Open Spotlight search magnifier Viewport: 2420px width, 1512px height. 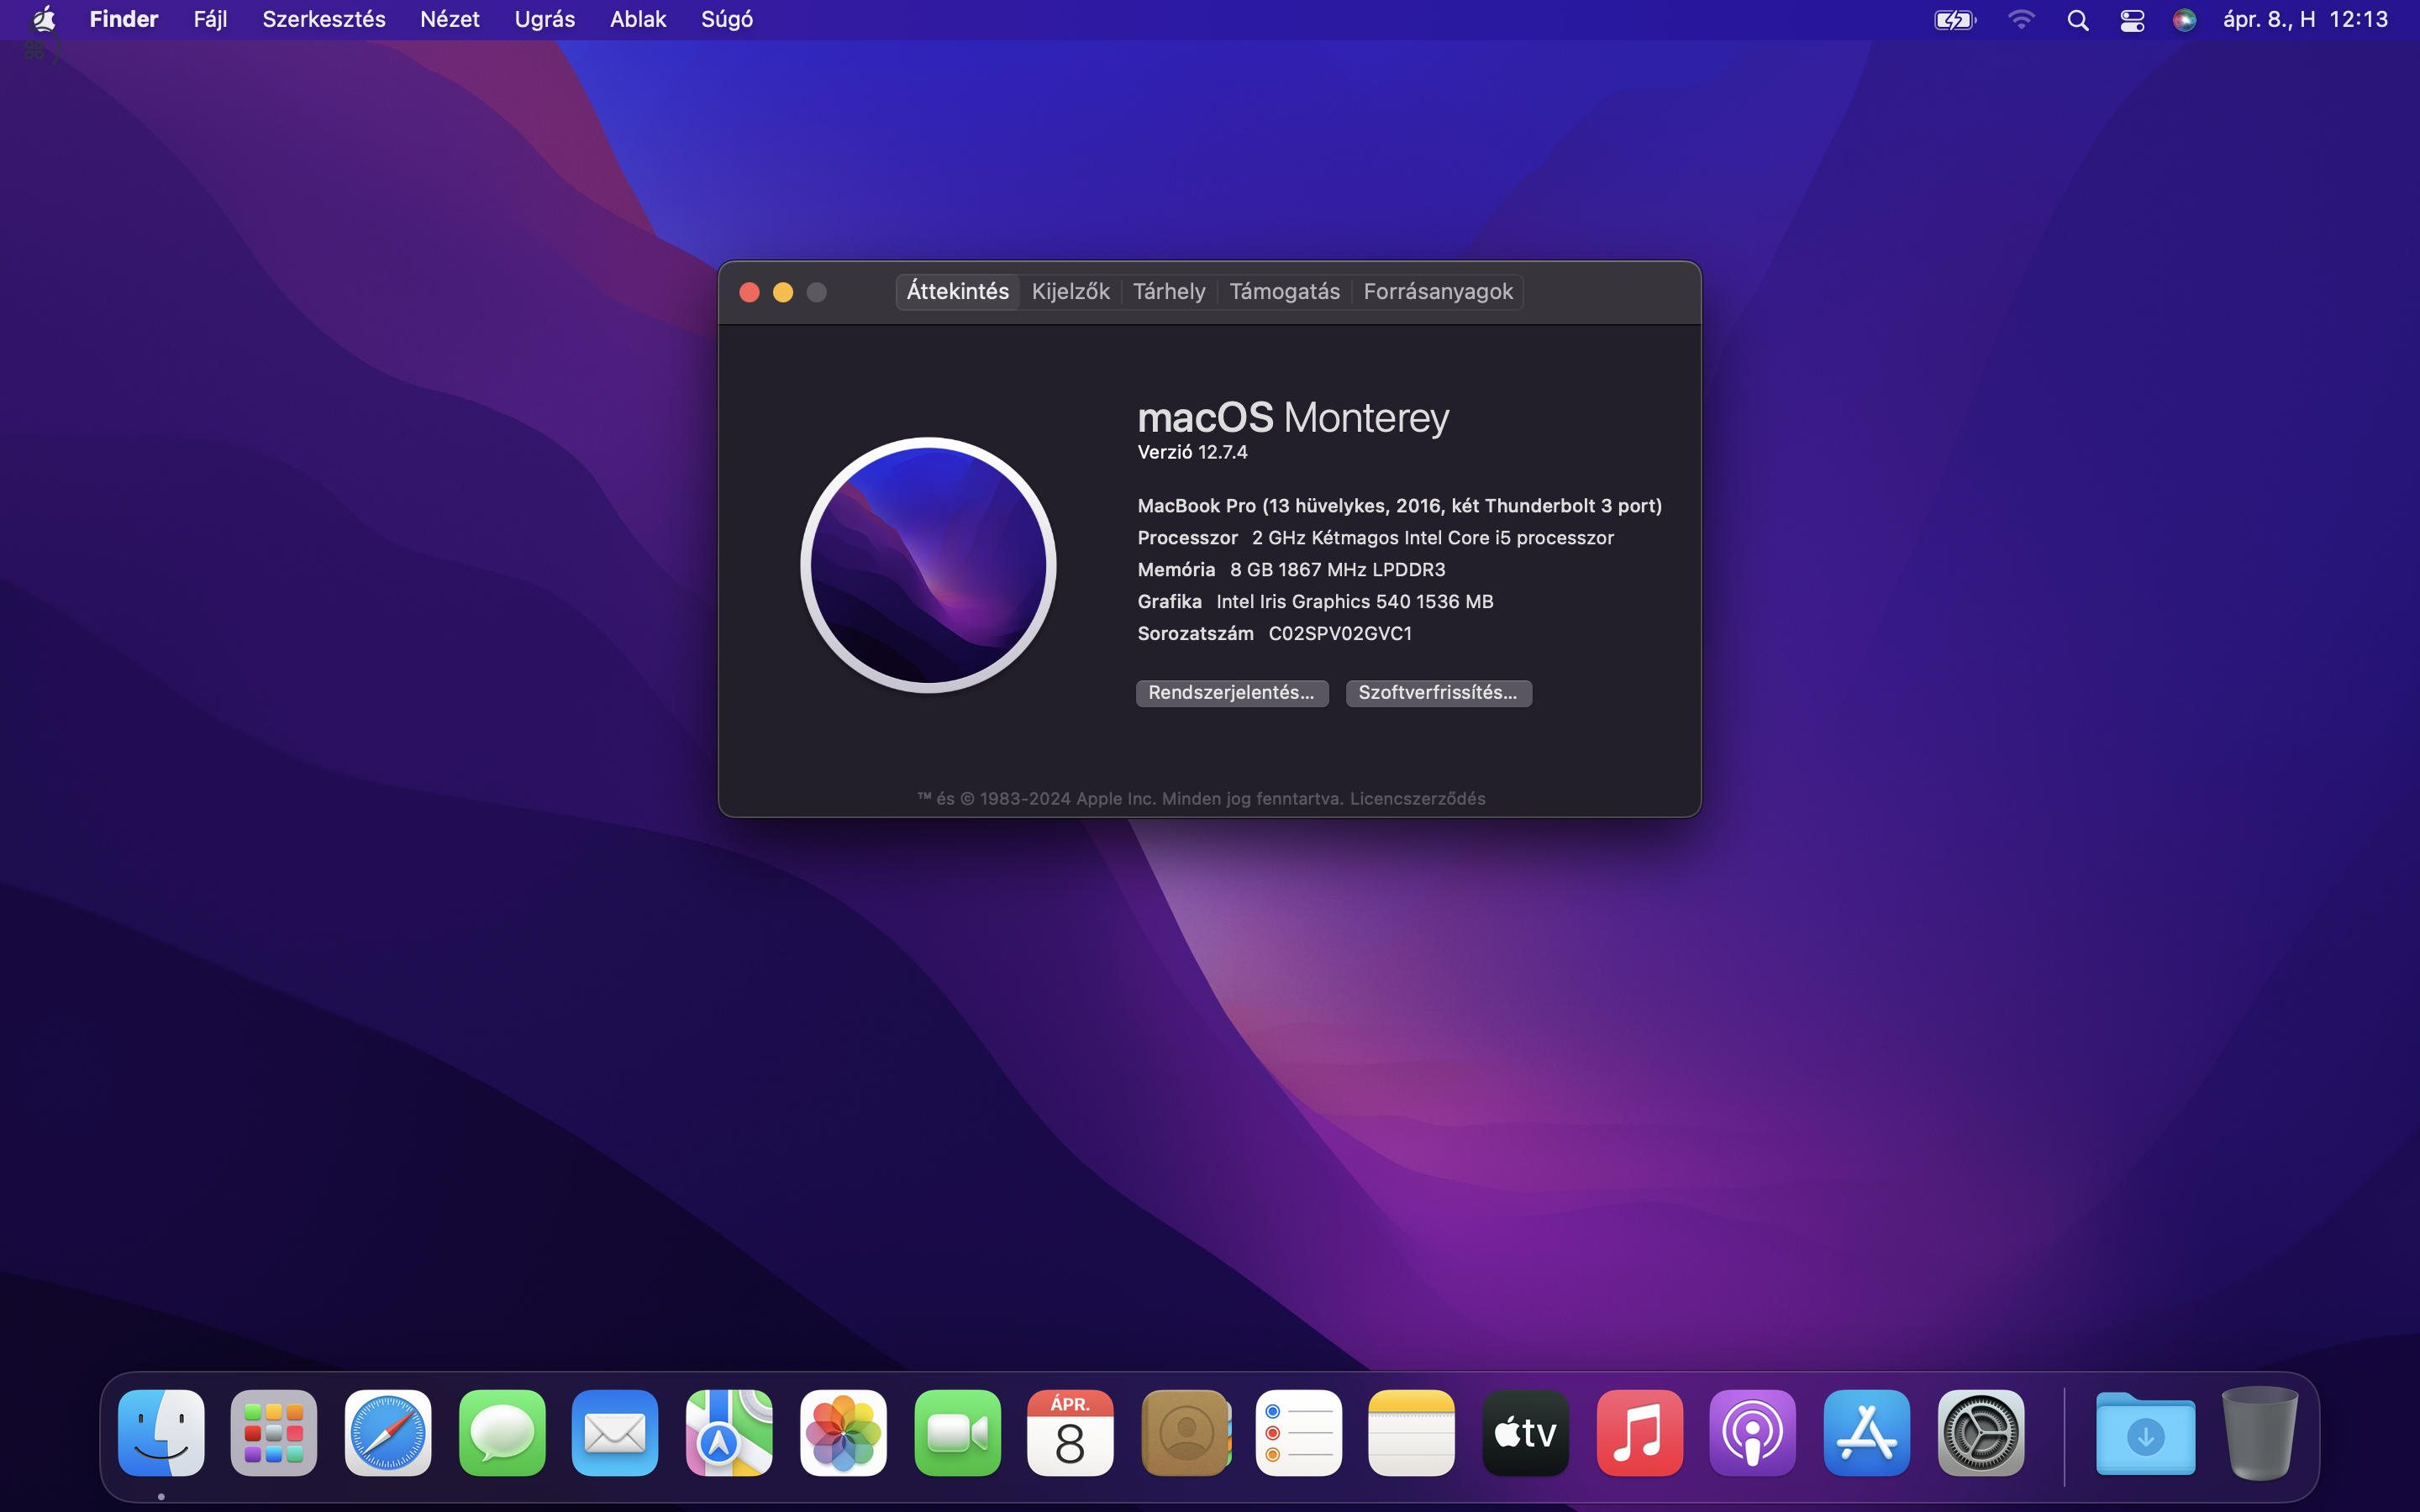2077,20
